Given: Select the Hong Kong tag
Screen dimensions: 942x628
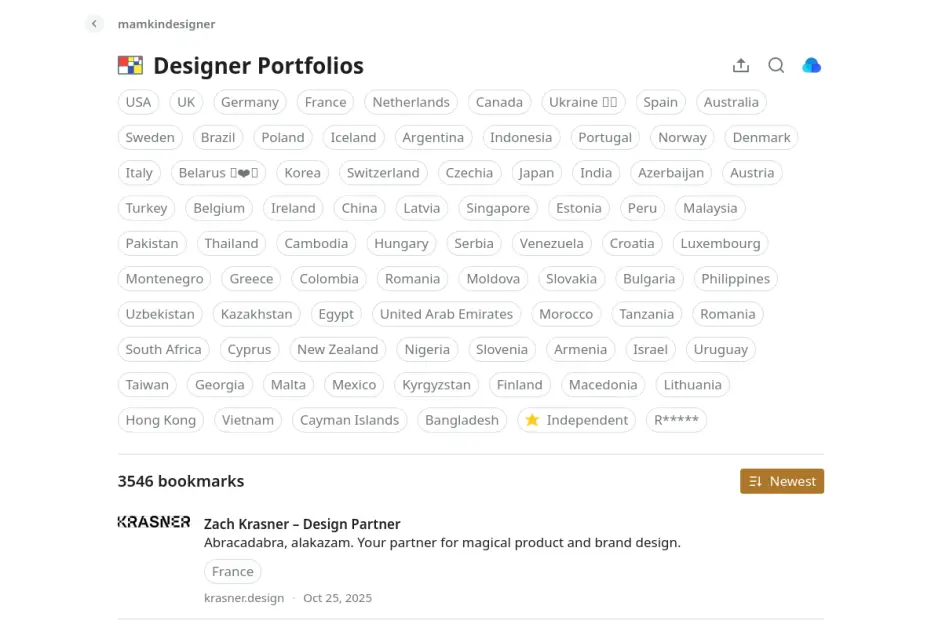Looking at the screenshot, I should click(x=160, y=420).
